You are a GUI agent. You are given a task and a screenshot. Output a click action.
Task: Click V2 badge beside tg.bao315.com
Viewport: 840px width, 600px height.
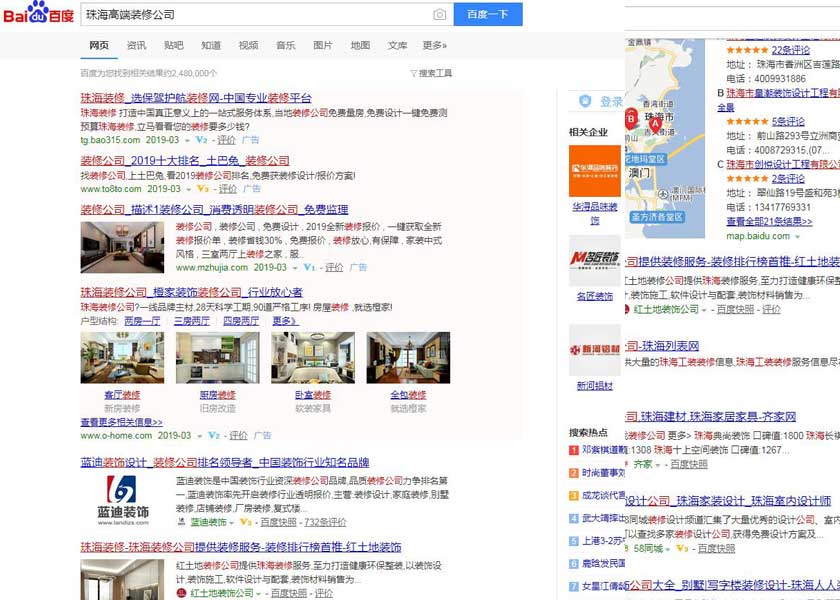pyautogui.click(x=201, y=140)
